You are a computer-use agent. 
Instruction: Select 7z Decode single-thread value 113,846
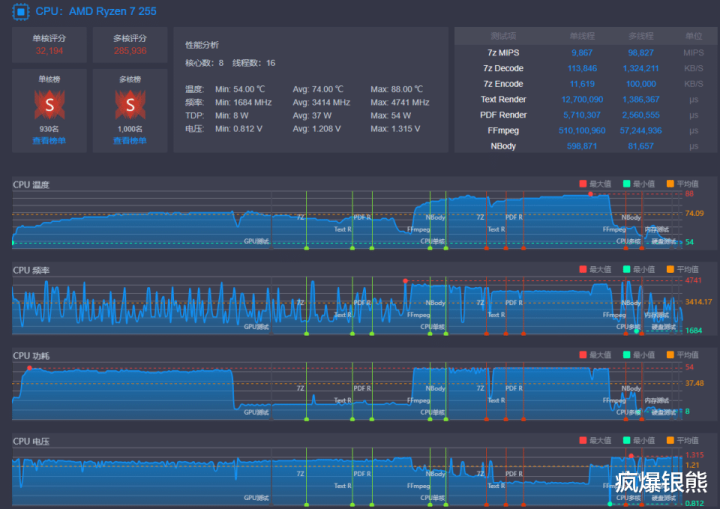click(582, 68)
